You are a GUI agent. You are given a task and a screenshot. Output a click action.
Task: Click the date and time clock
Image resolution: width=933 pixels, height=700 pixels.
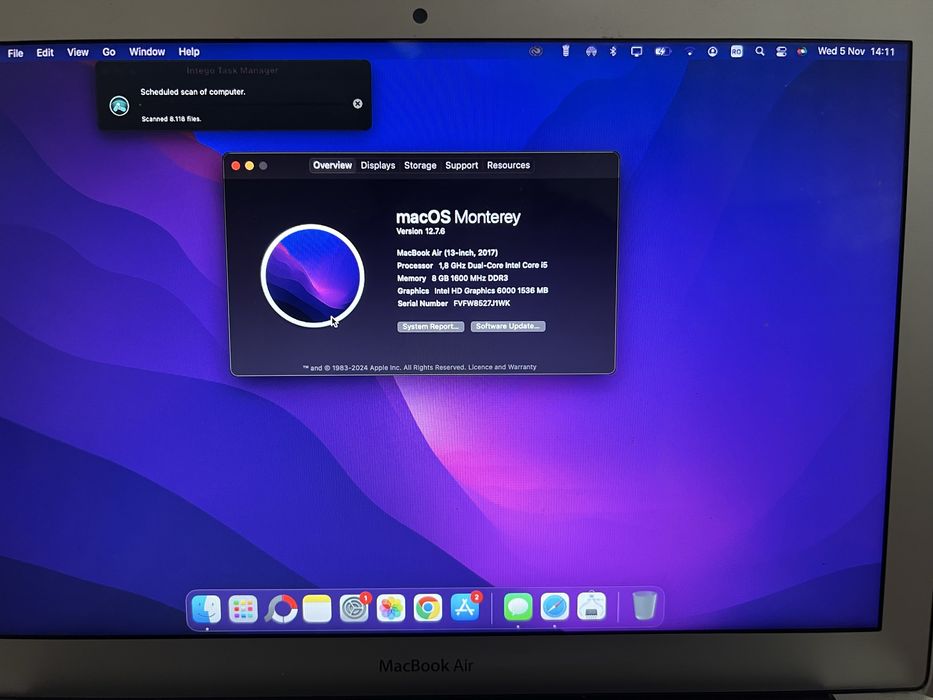point(856,51)
